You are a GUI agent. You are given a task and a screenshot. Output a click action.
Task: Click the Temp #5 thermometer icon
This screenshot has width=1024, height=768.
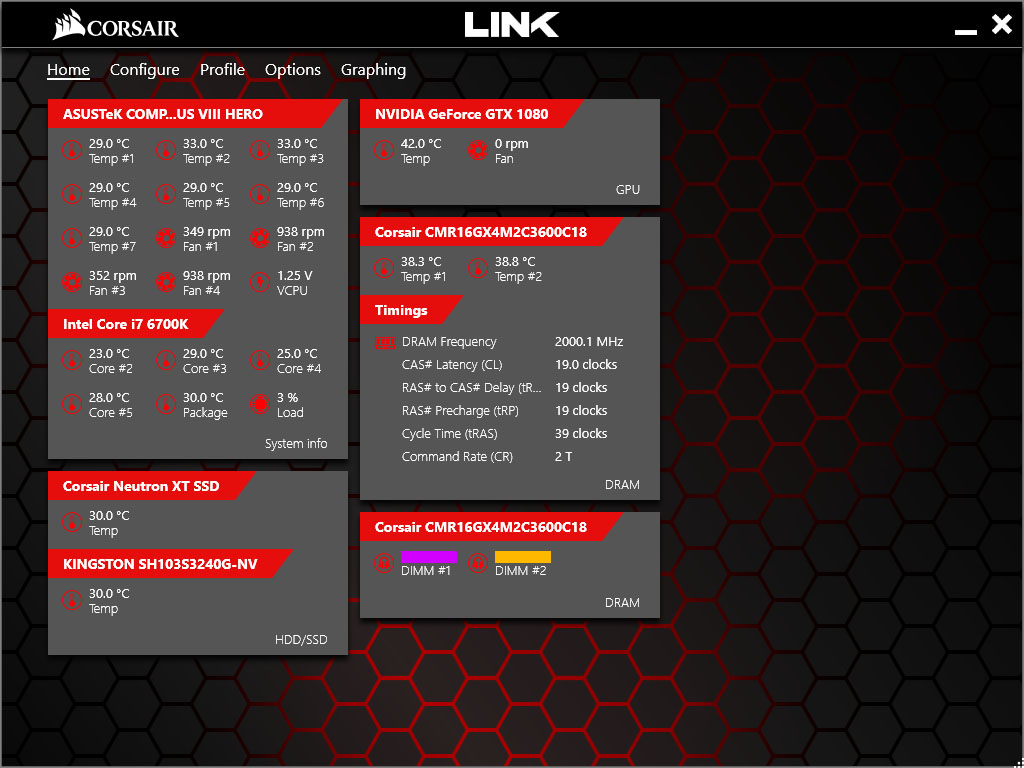tap(166, 195)
